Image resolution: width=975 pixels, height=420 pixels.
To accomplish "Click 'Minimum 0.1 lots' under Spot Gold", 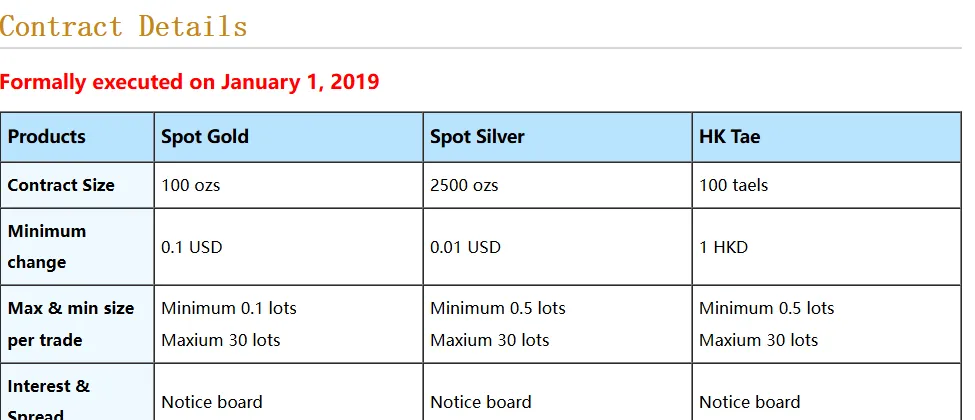I will (229, 308).
